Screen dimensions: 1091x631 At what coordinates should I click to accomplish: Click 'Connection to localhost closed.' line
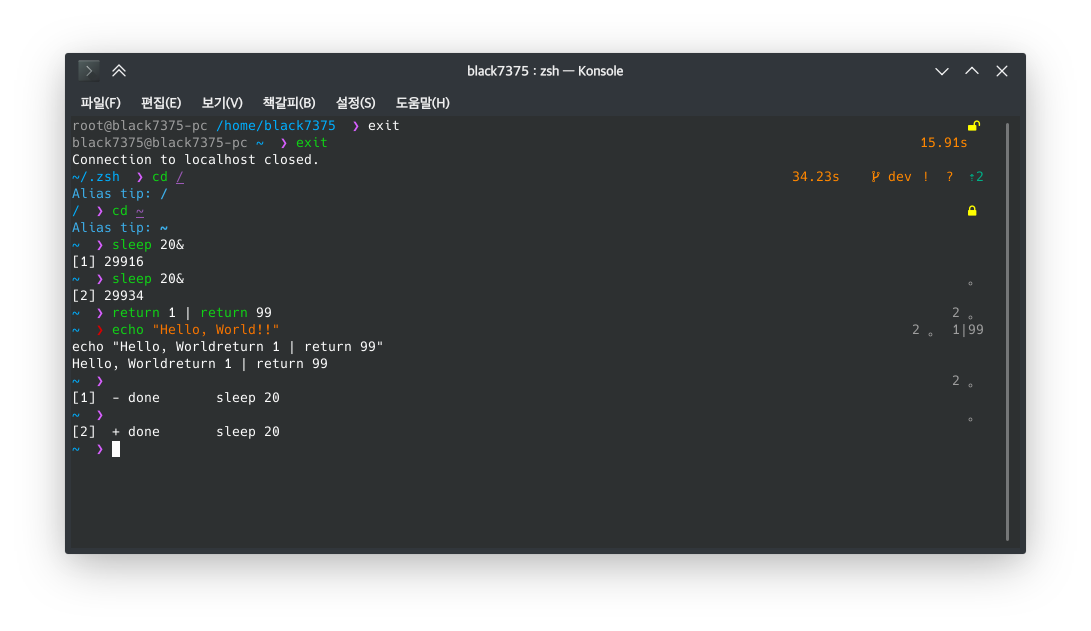click(196, 159)
